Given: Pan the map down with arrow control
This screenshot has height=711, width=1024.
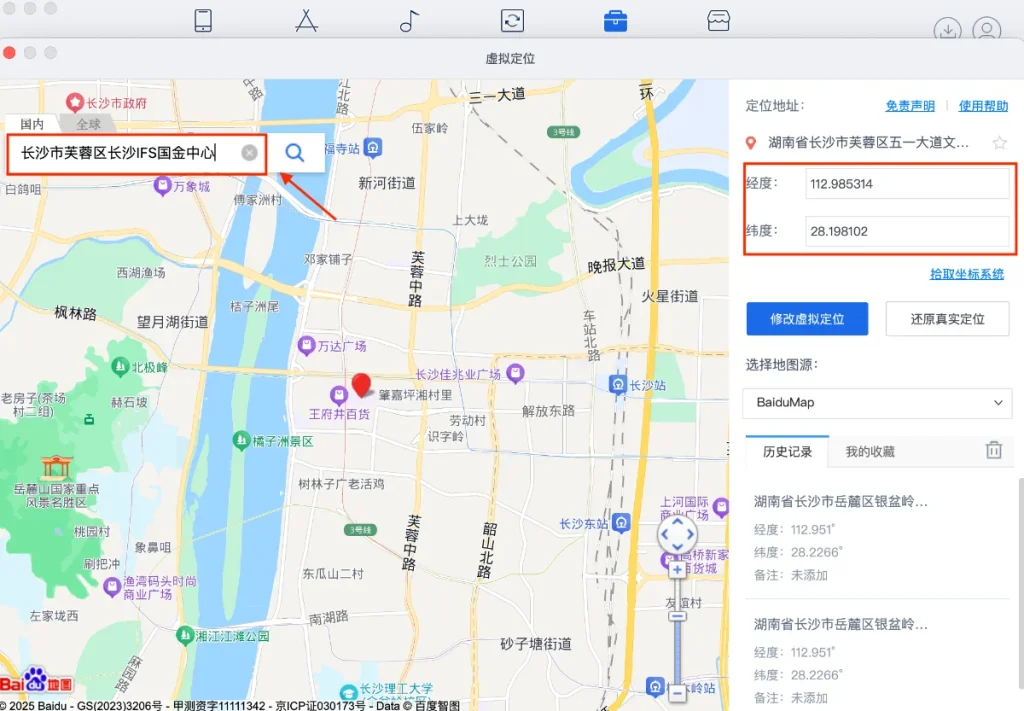Looking at the screenshot, I should 677,547.
